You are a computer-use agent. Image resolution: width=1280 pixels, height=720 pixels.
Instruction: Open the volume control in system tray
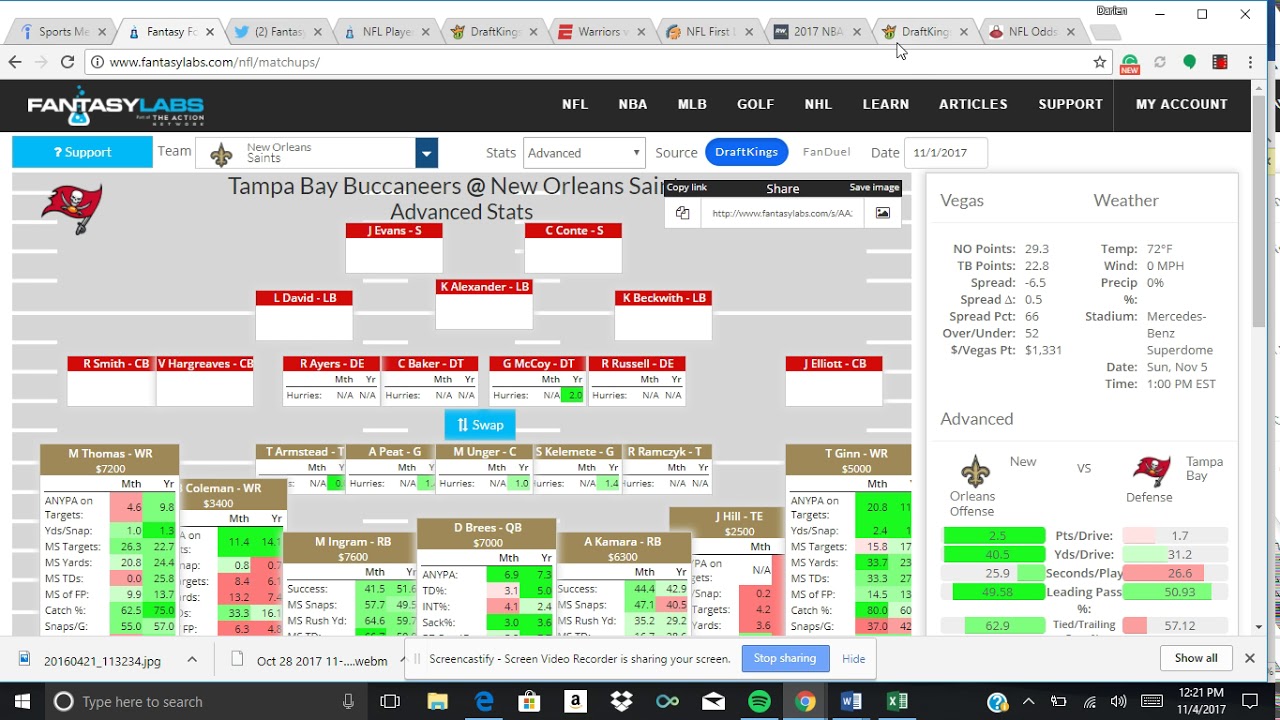pos(1118,701)
